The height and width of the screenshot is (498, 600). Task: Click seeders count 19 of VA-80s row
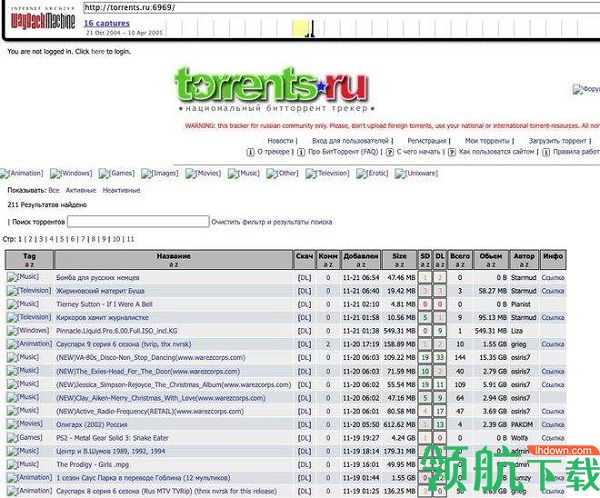[425, 358]
